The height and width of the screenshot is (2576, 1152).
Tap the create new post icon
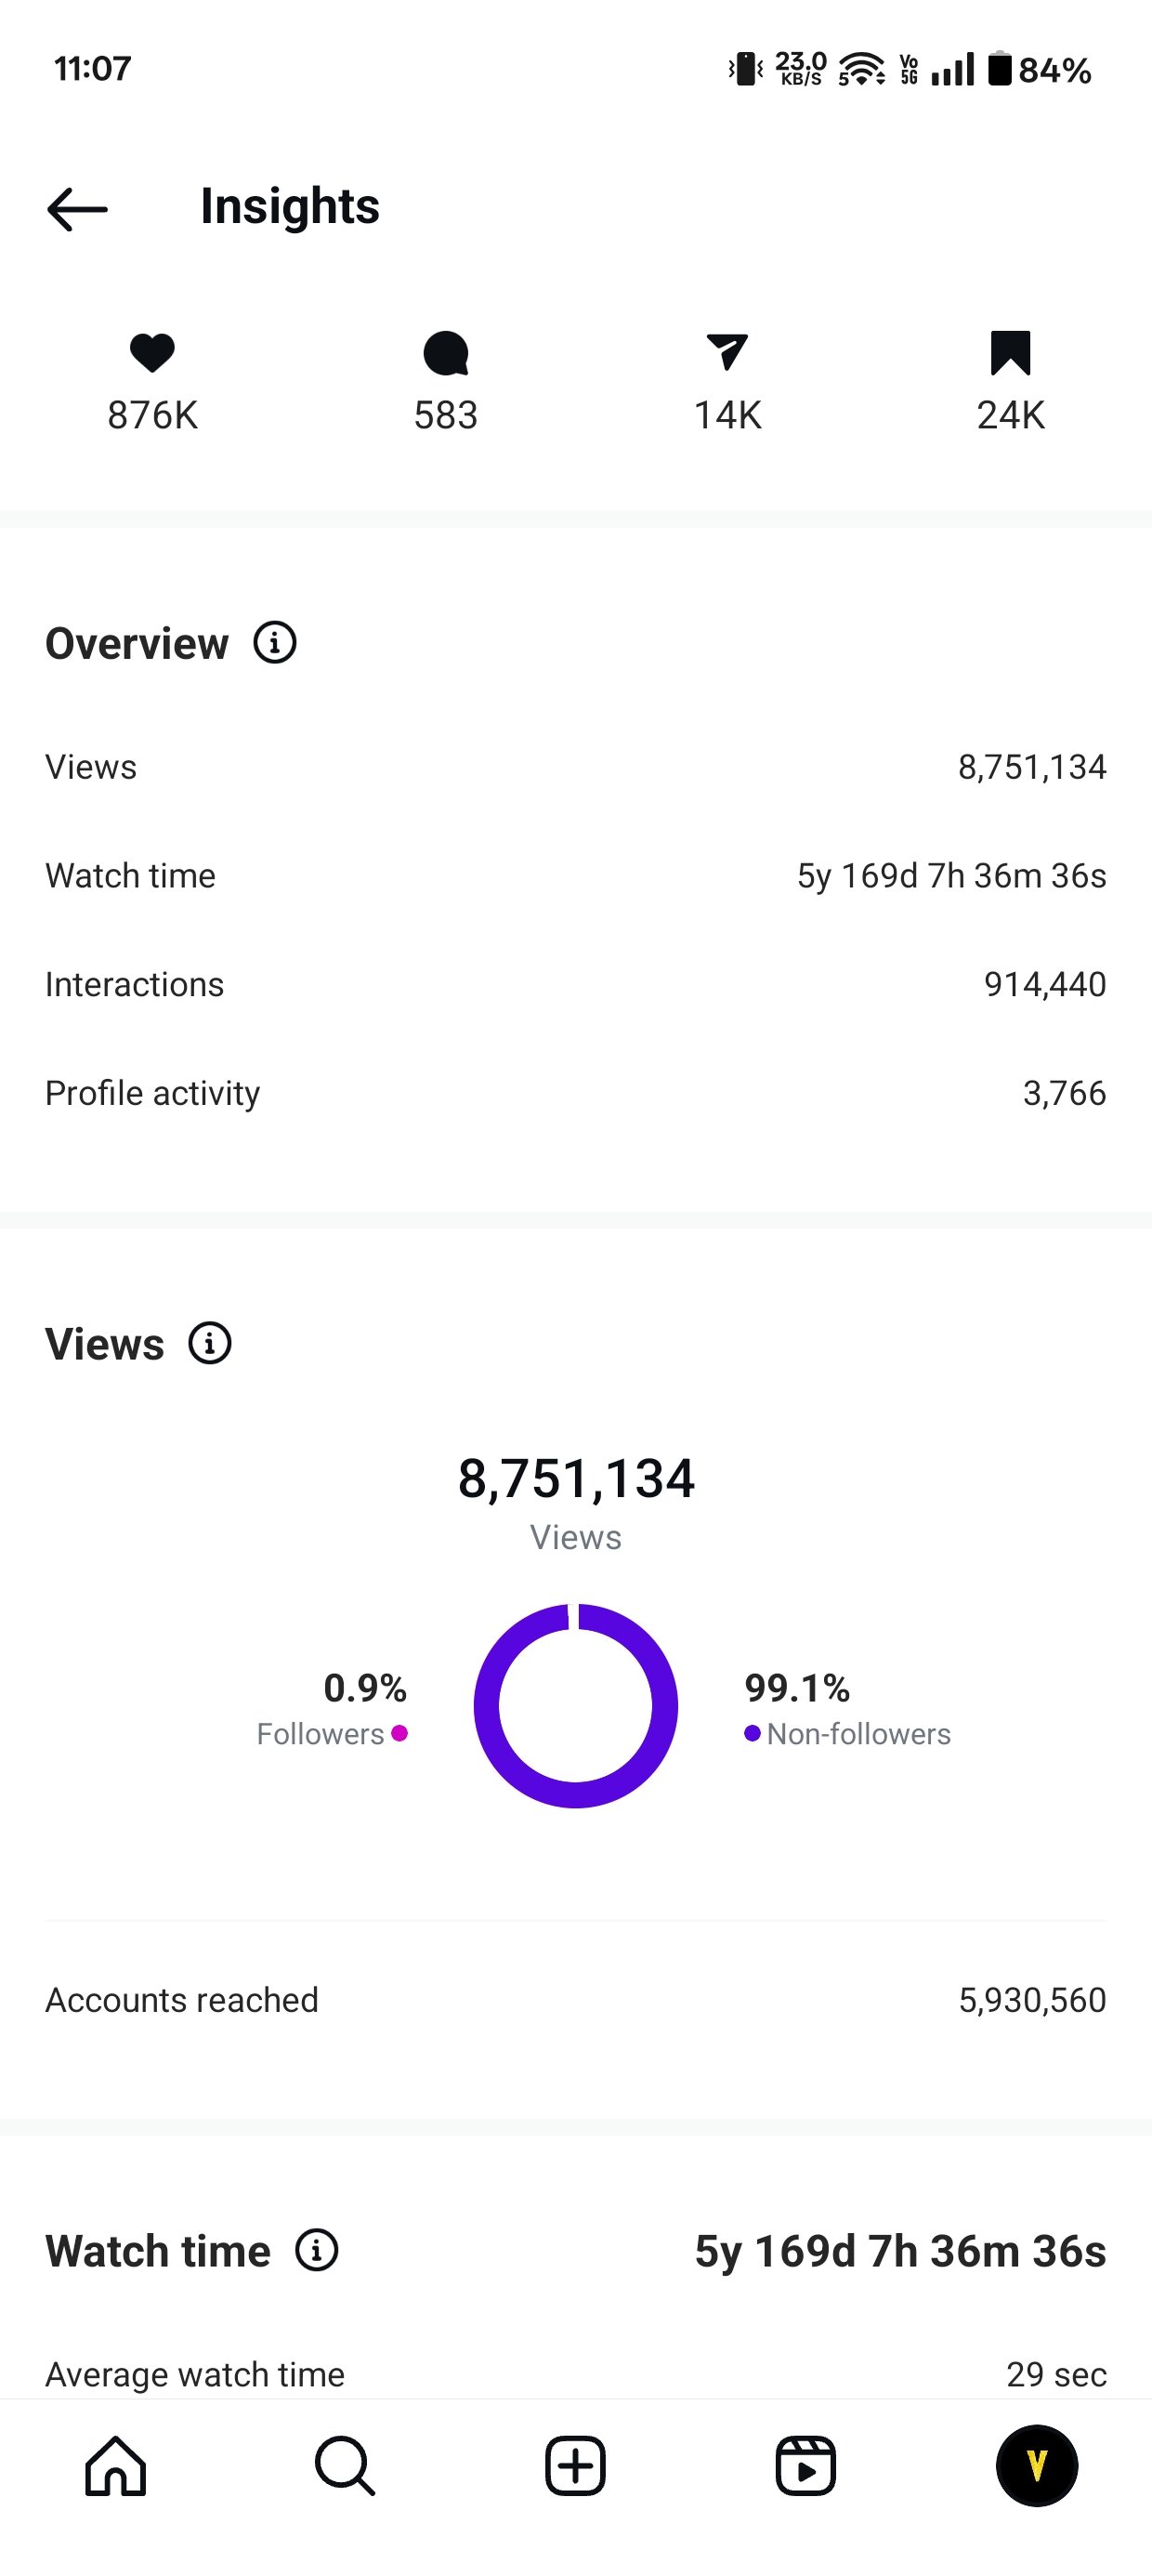[575, 2466]
